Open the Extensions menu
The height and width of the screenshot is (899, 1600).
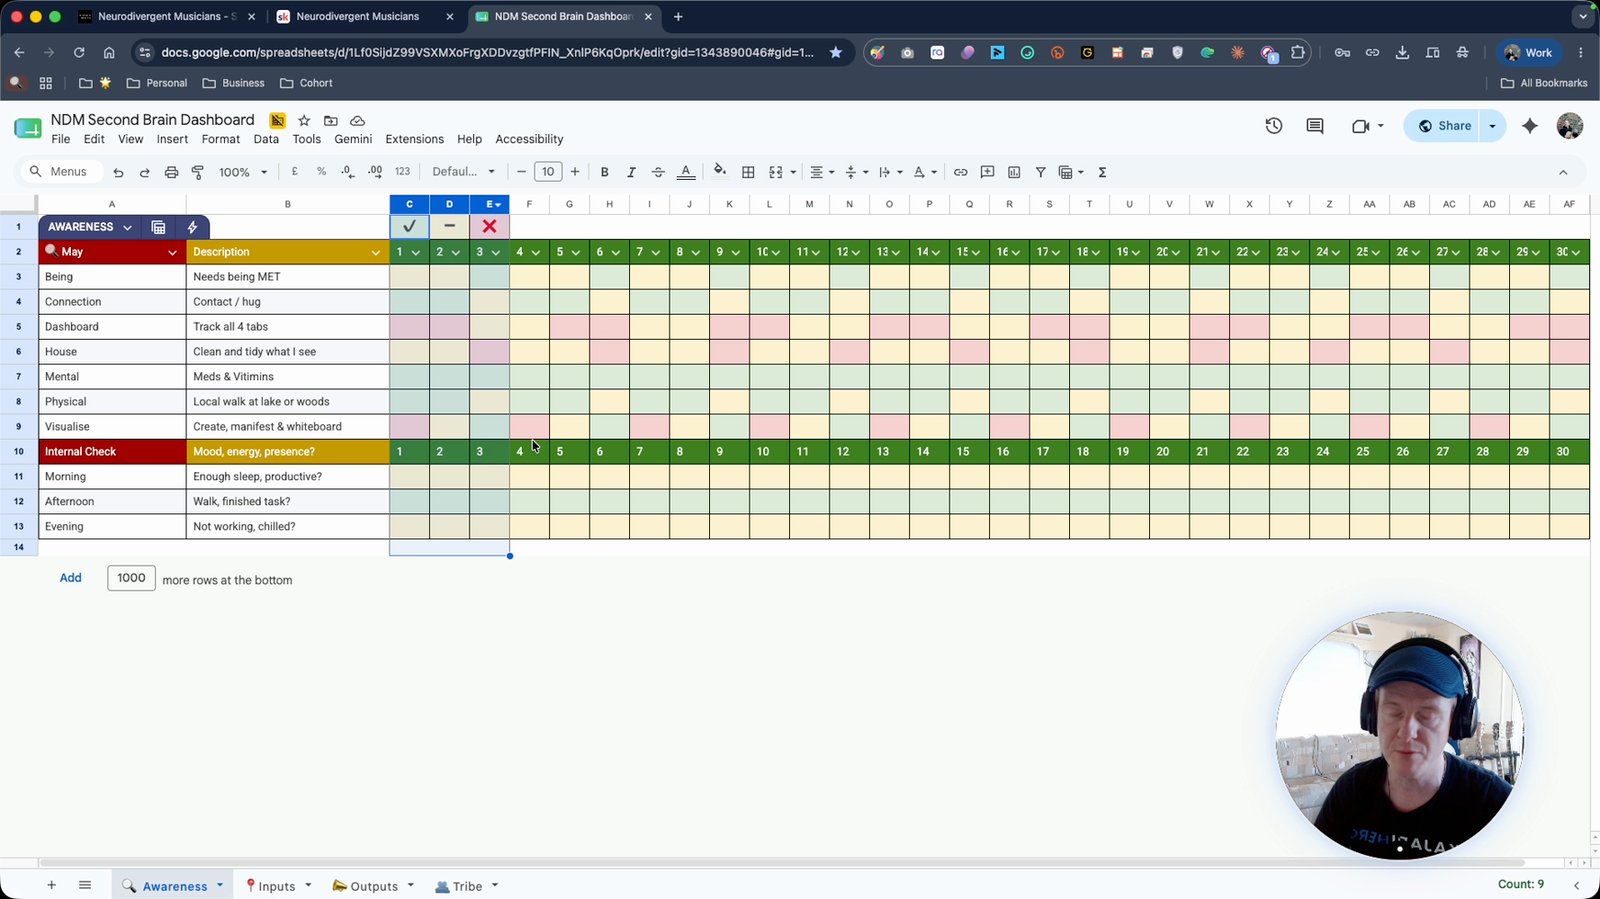point(414,139)
